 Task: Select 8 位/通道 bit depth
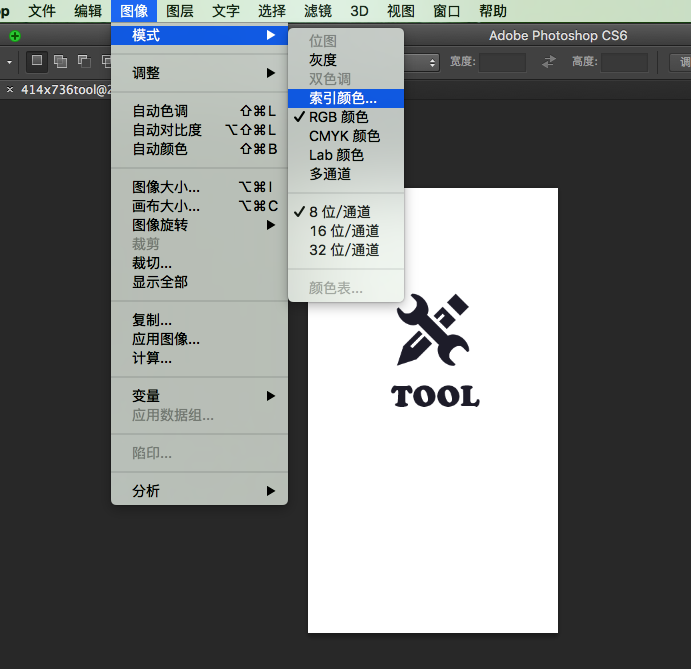point(339,212)
